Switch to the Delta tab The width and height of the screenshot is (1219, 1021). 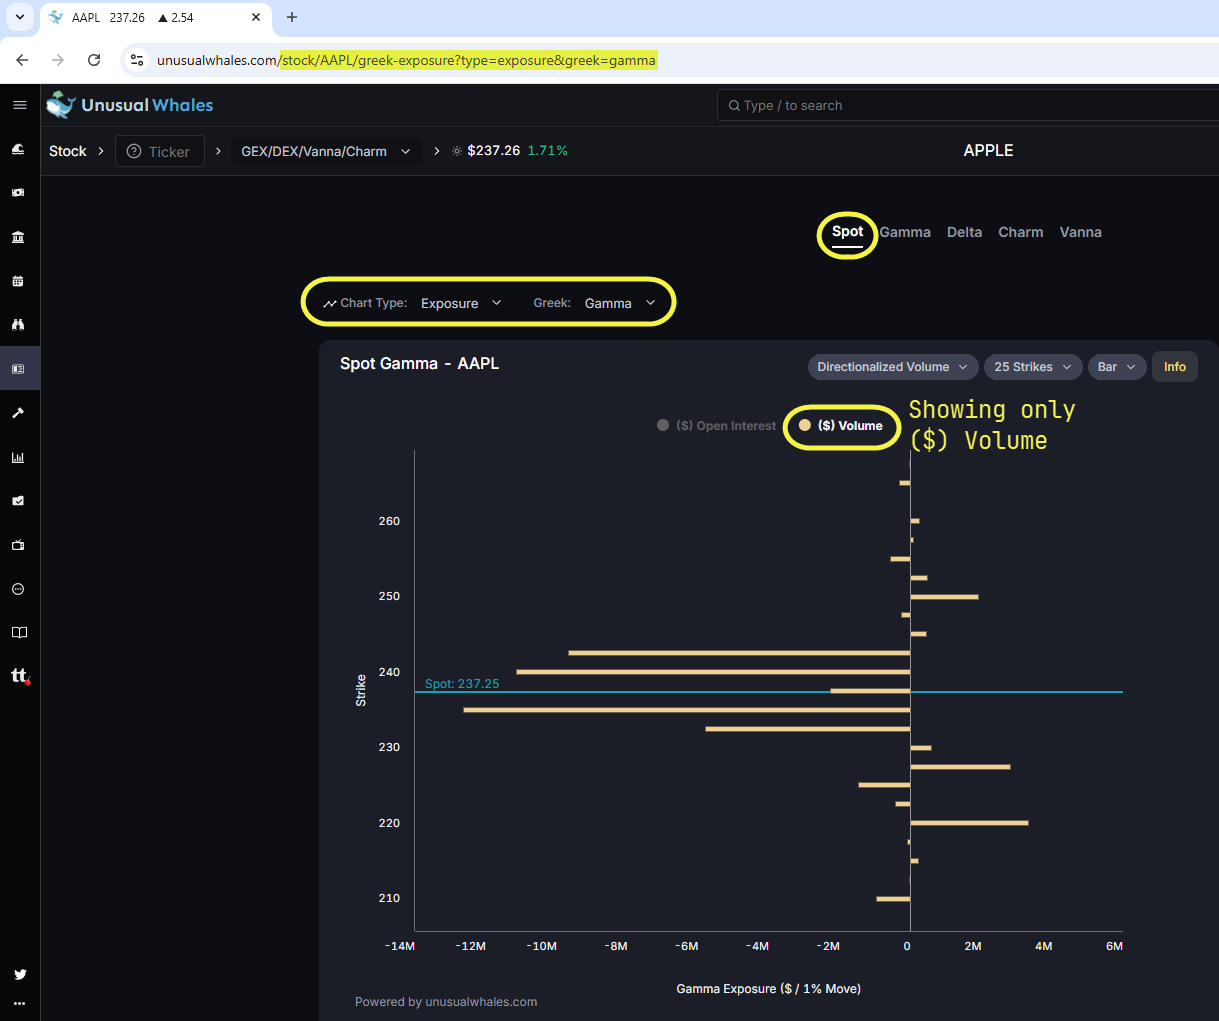pyautogui.click(x=964, y=232)
